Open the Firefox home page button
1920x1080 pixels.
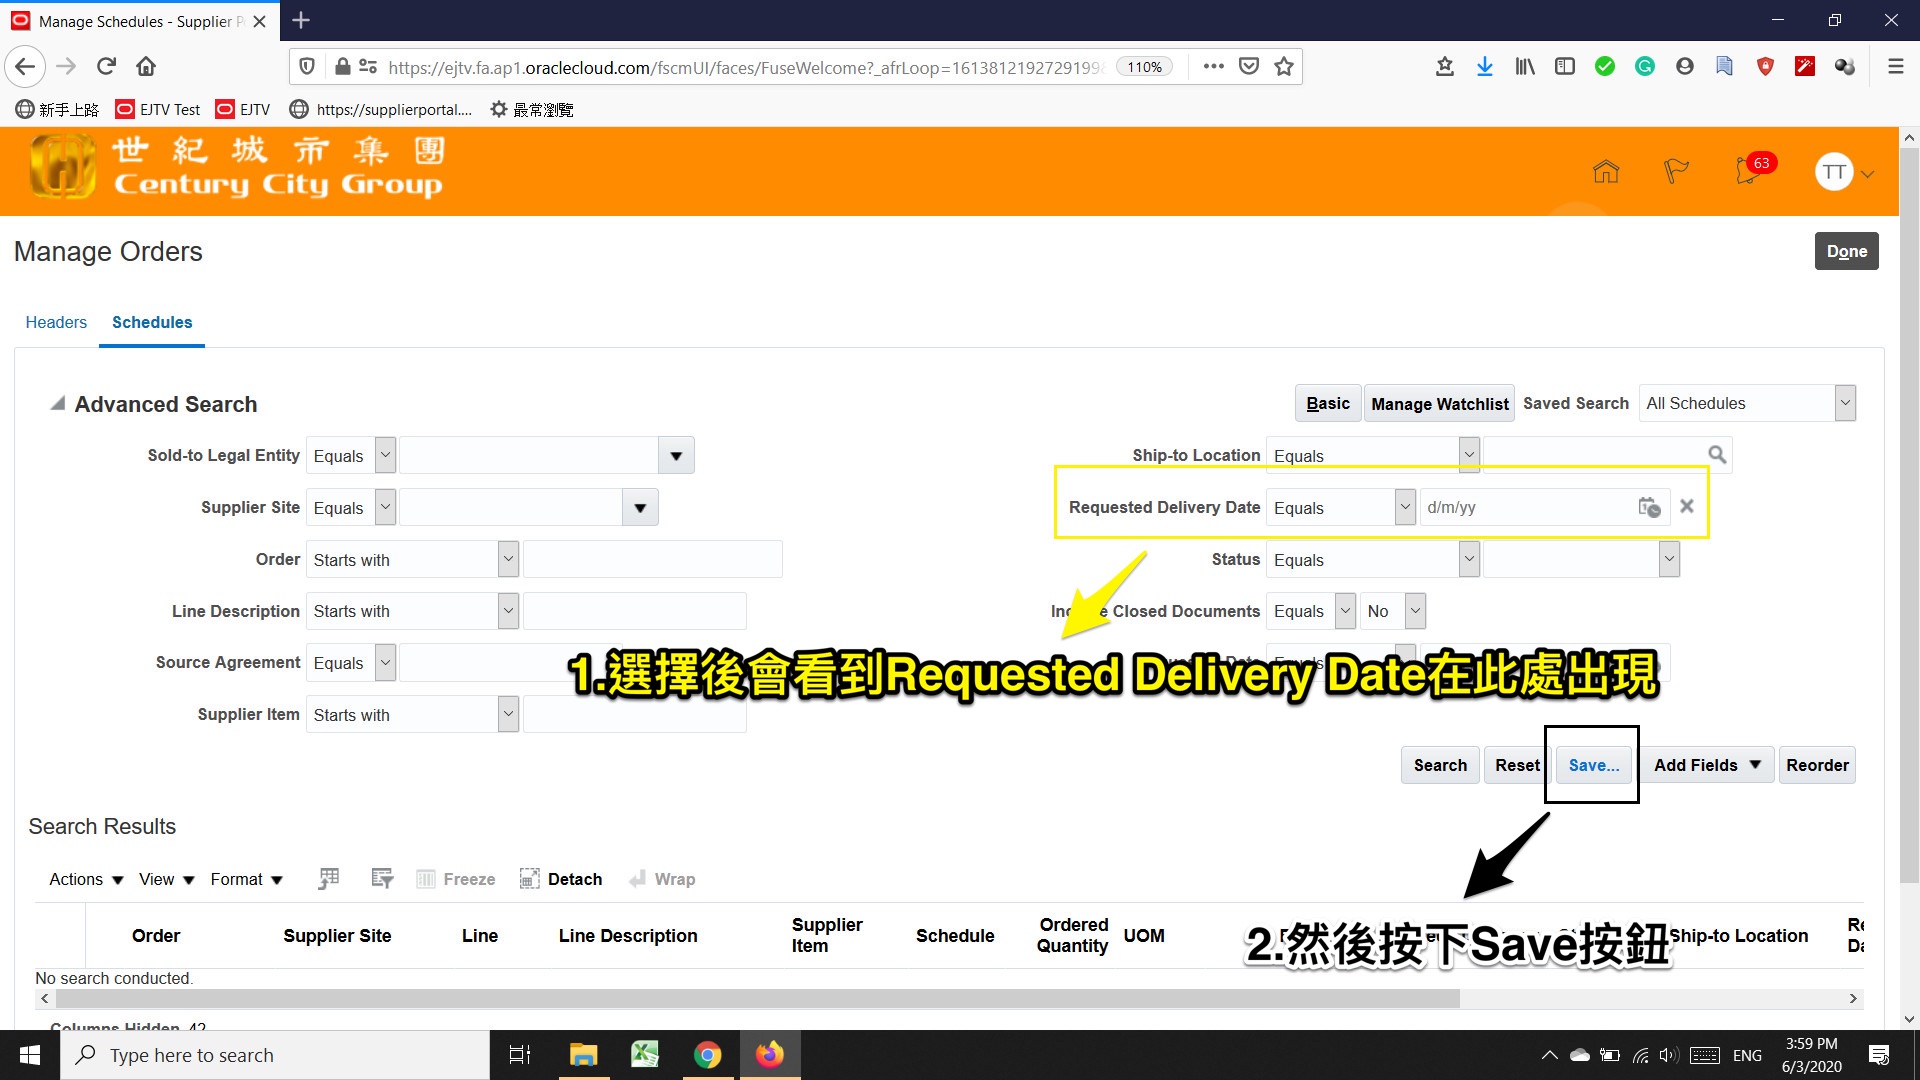point(146,67)
